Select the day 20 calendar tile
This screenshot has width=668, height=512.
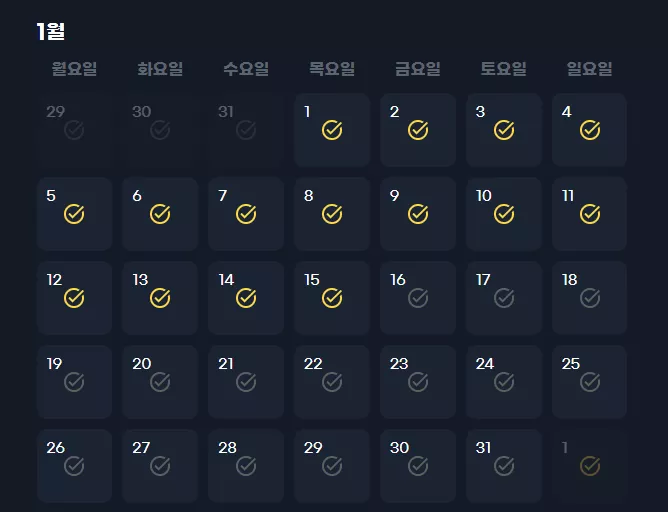point(160,382)
